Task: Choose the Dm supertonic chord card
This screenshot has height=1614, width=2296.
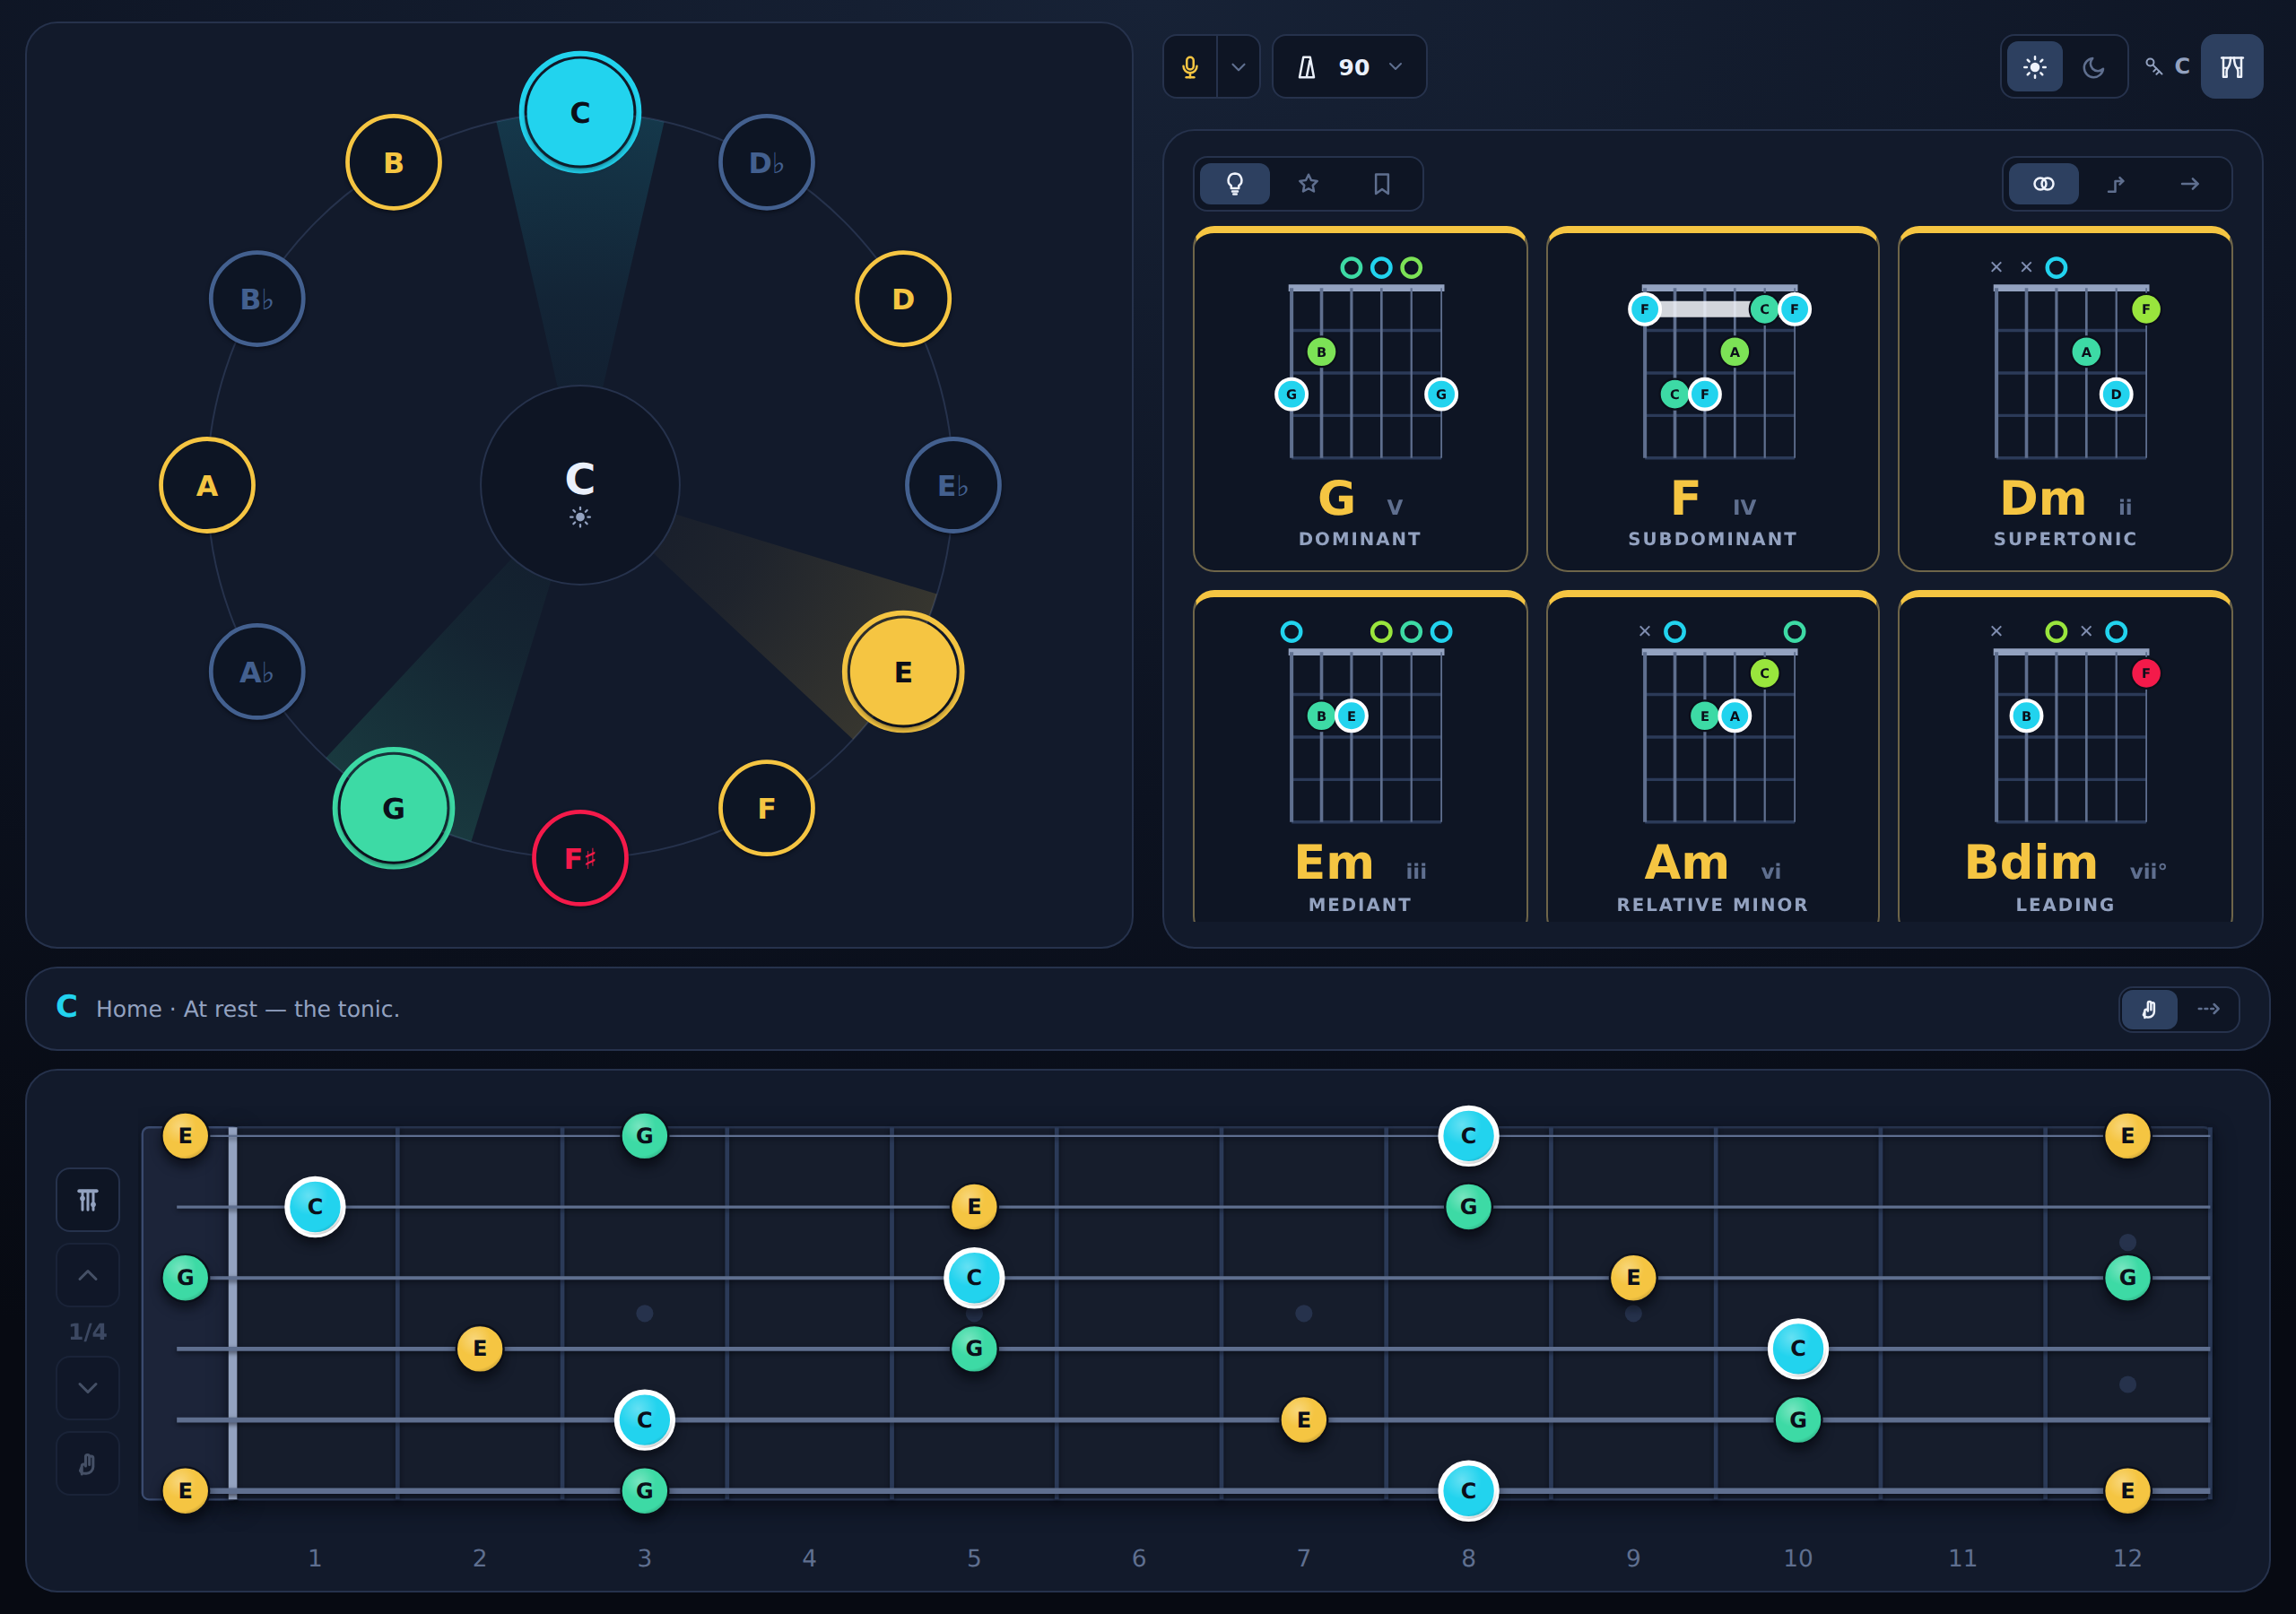Action: click(x=2065, y=399)
